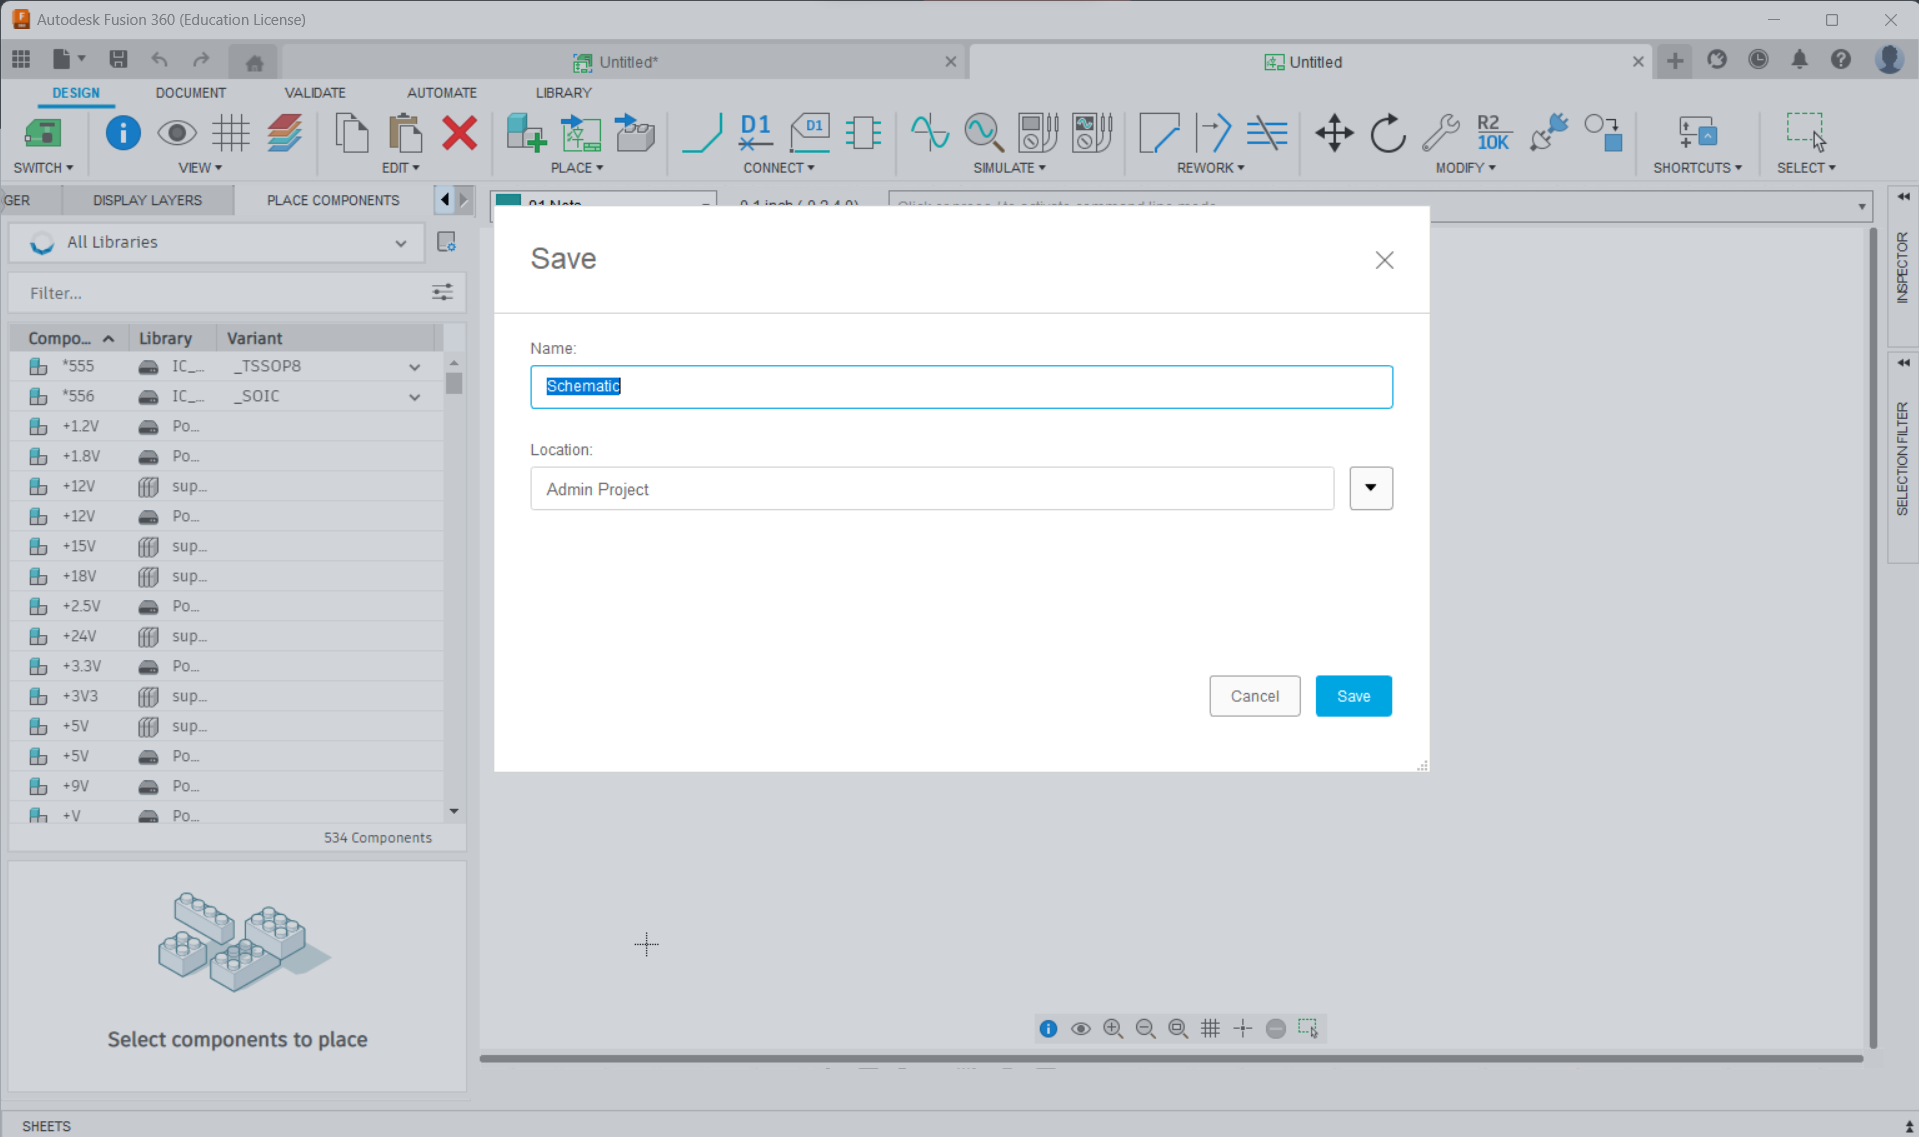Toggle grid icon in bottom navigation bar
The height and width of the screenshot is (1137, 1919).
[x=1210, y=1028]
